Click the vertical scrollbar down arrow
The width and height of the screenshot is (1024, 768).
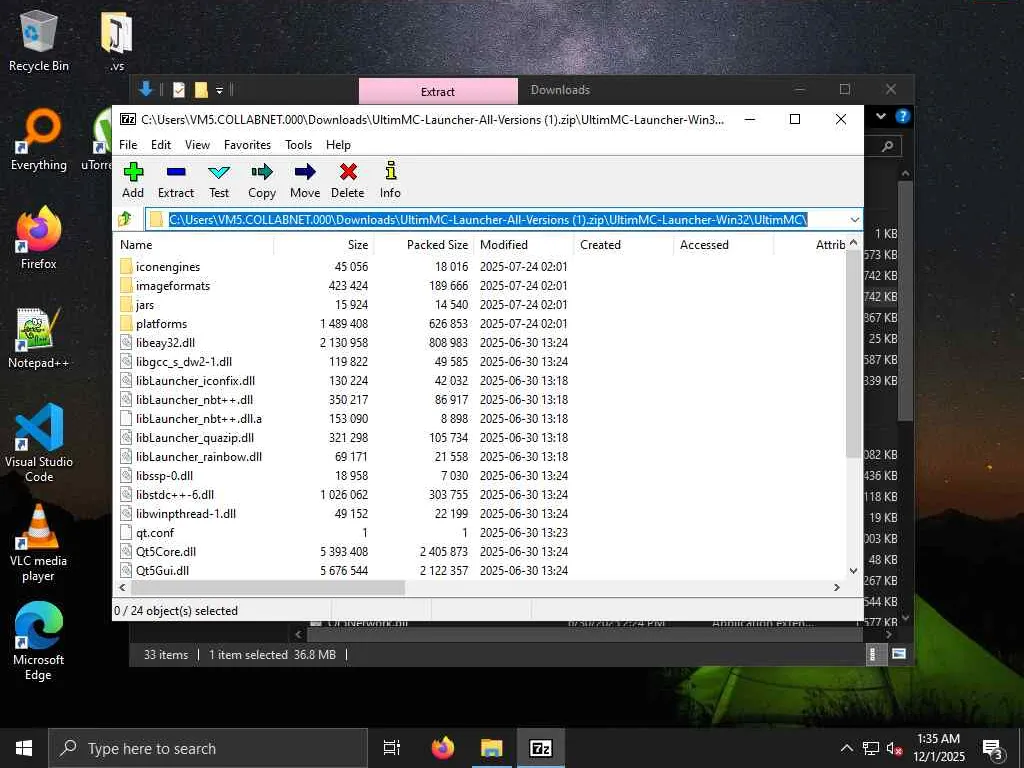click(853, 571)
